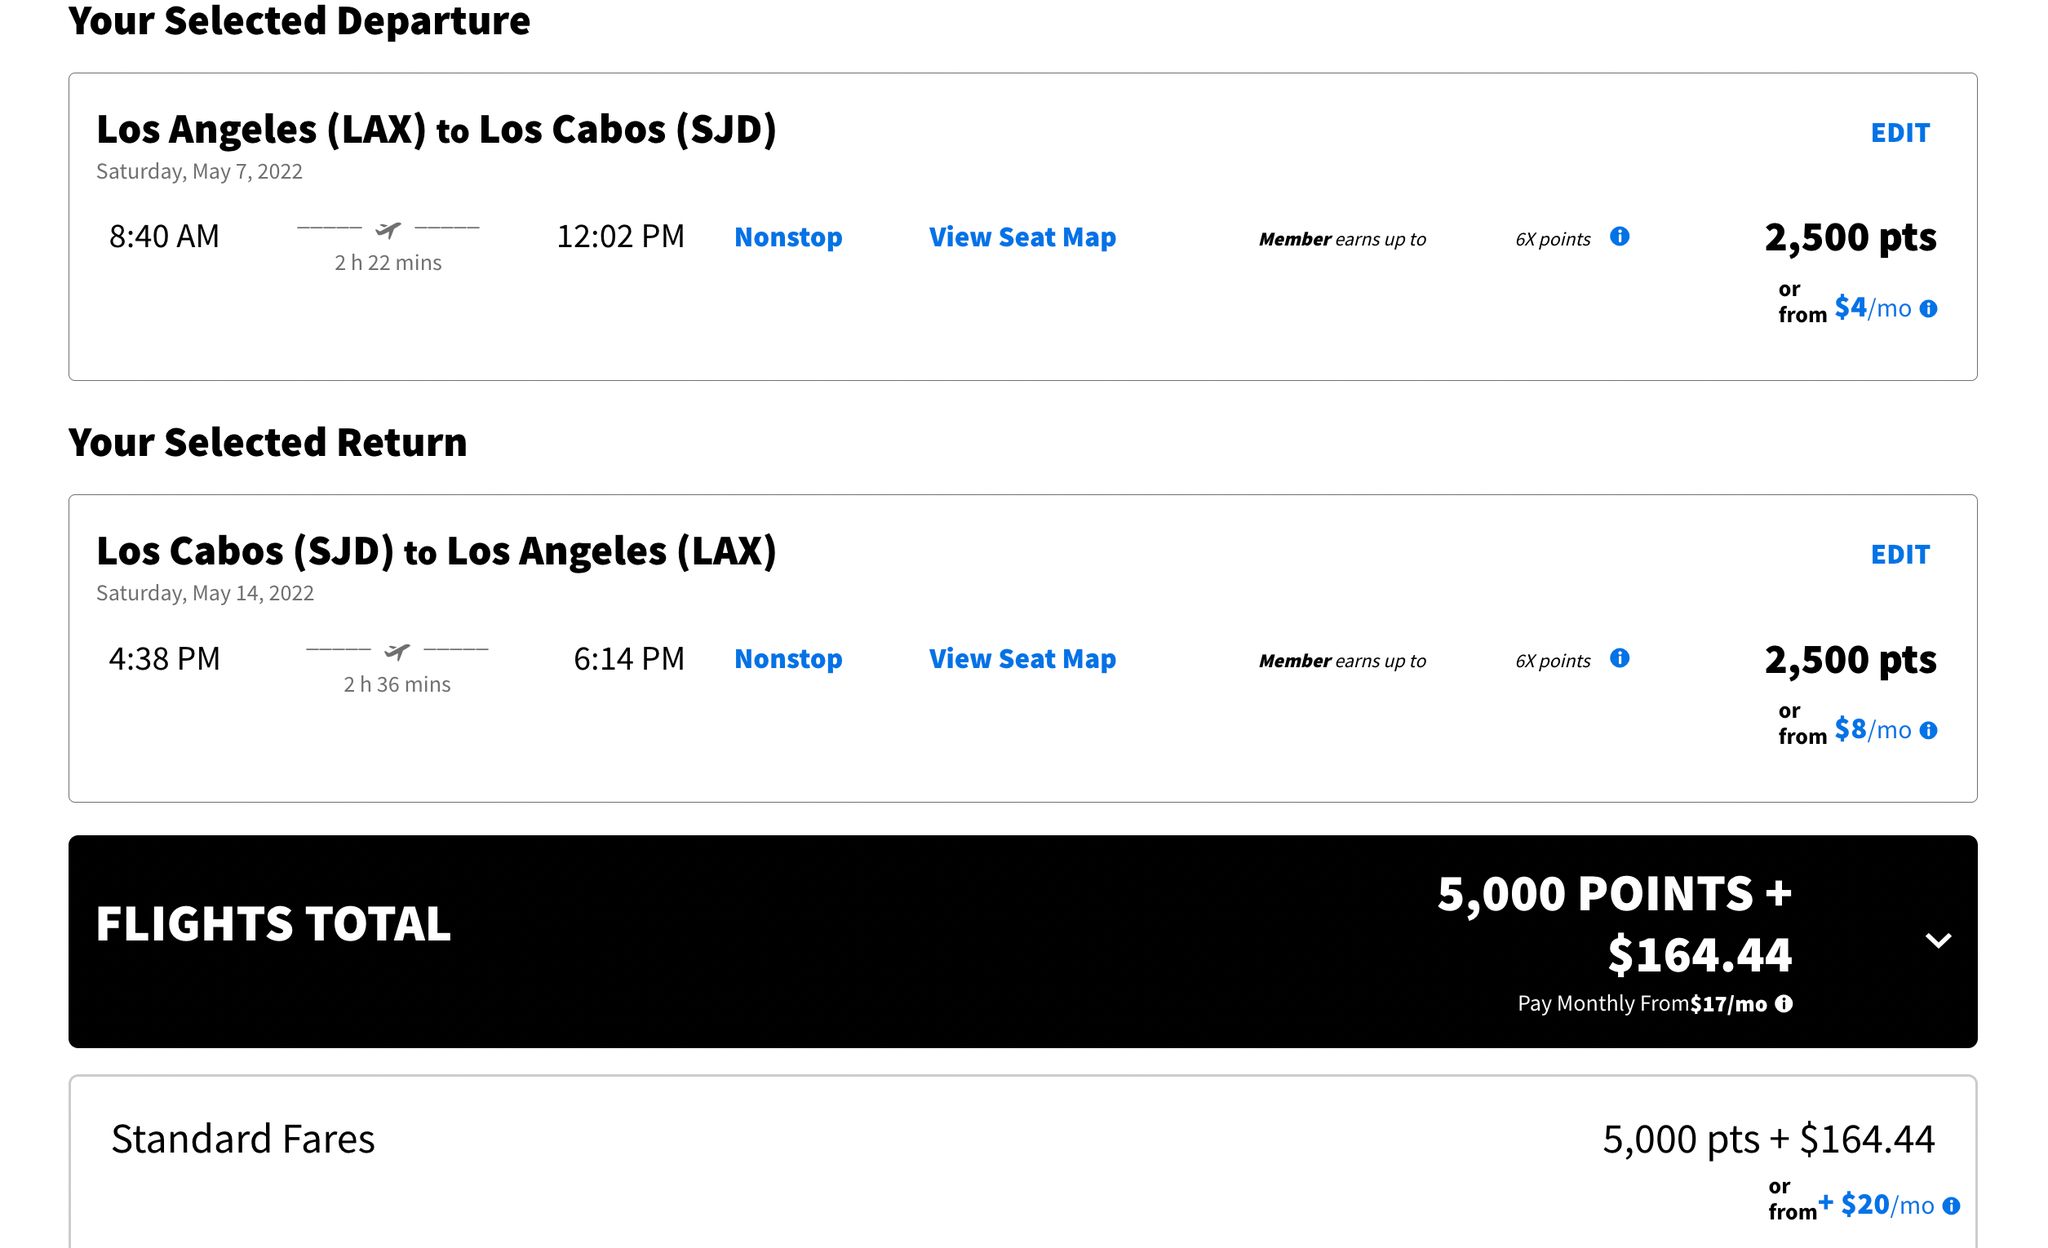View seat map for departure flight
The image size is (2048, 1248).
point(1022,237)
